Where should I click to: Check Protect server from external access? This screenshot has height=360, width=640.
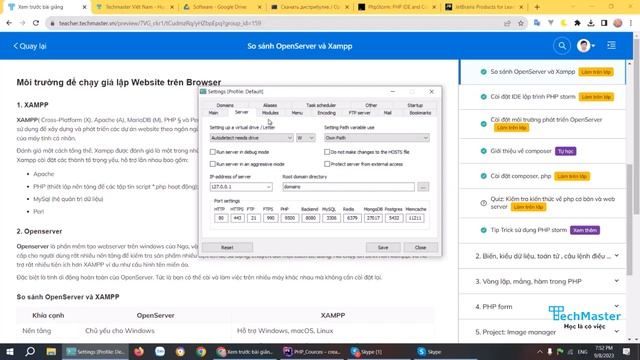click(x=327, y=164)
